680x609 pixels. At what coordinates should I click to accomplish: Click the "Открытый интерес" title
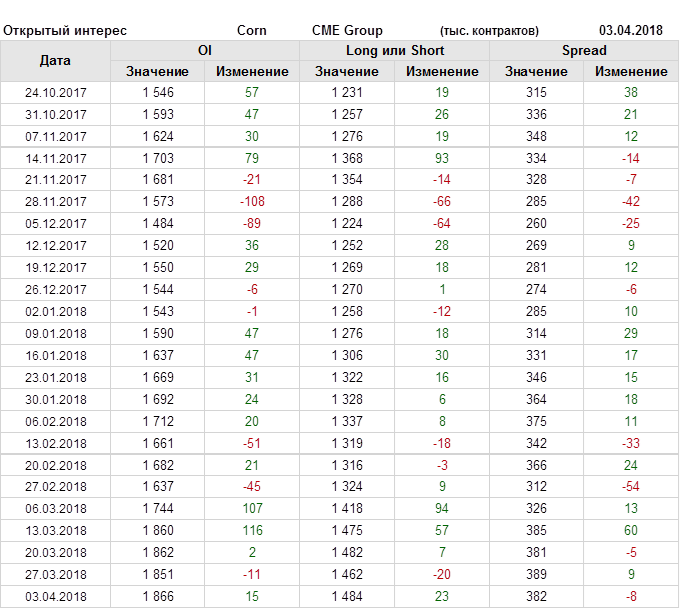pos(65,30)
